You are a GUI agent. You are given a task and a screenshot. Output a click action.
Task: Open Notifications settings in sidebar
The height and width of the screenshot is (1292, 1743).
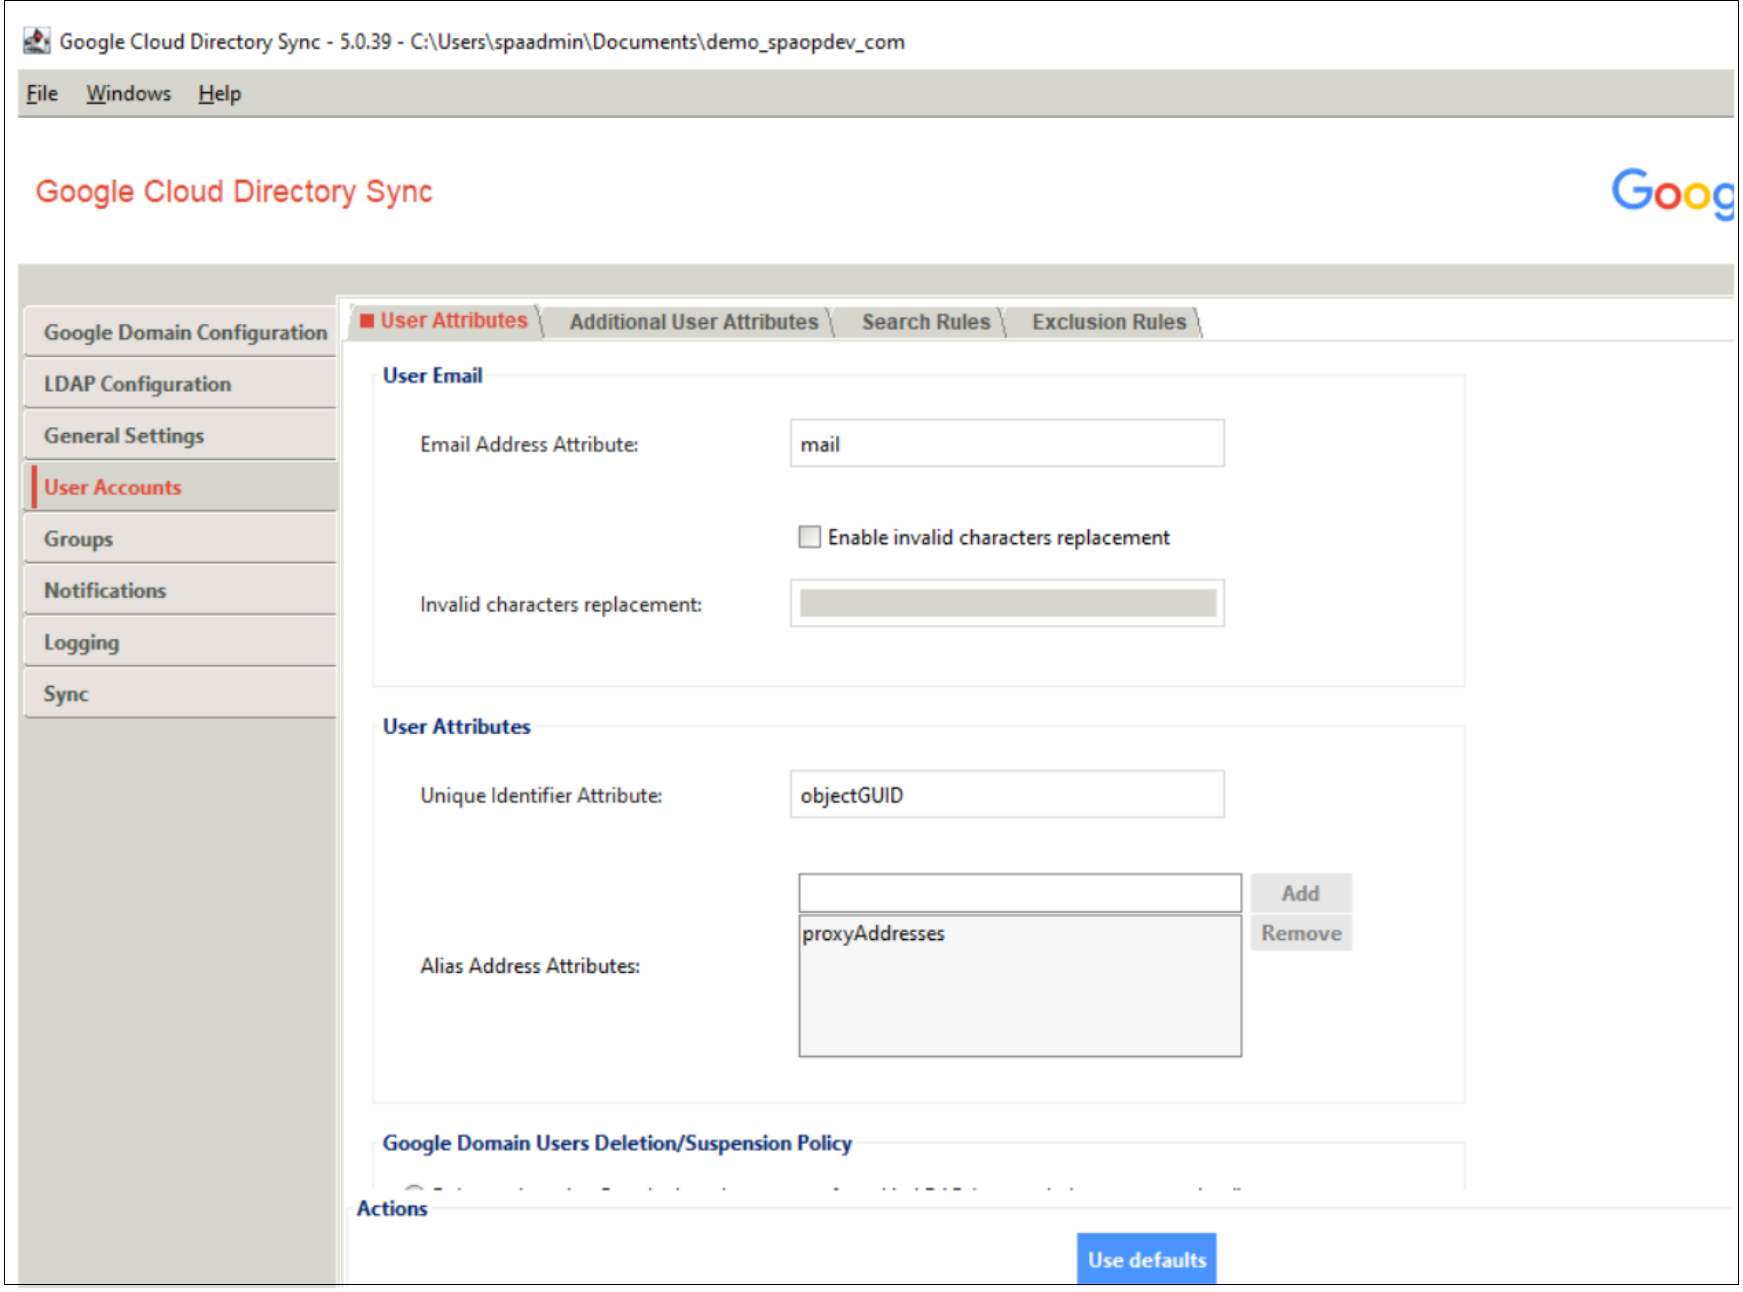pyautogui.click(x=105, y=591)
